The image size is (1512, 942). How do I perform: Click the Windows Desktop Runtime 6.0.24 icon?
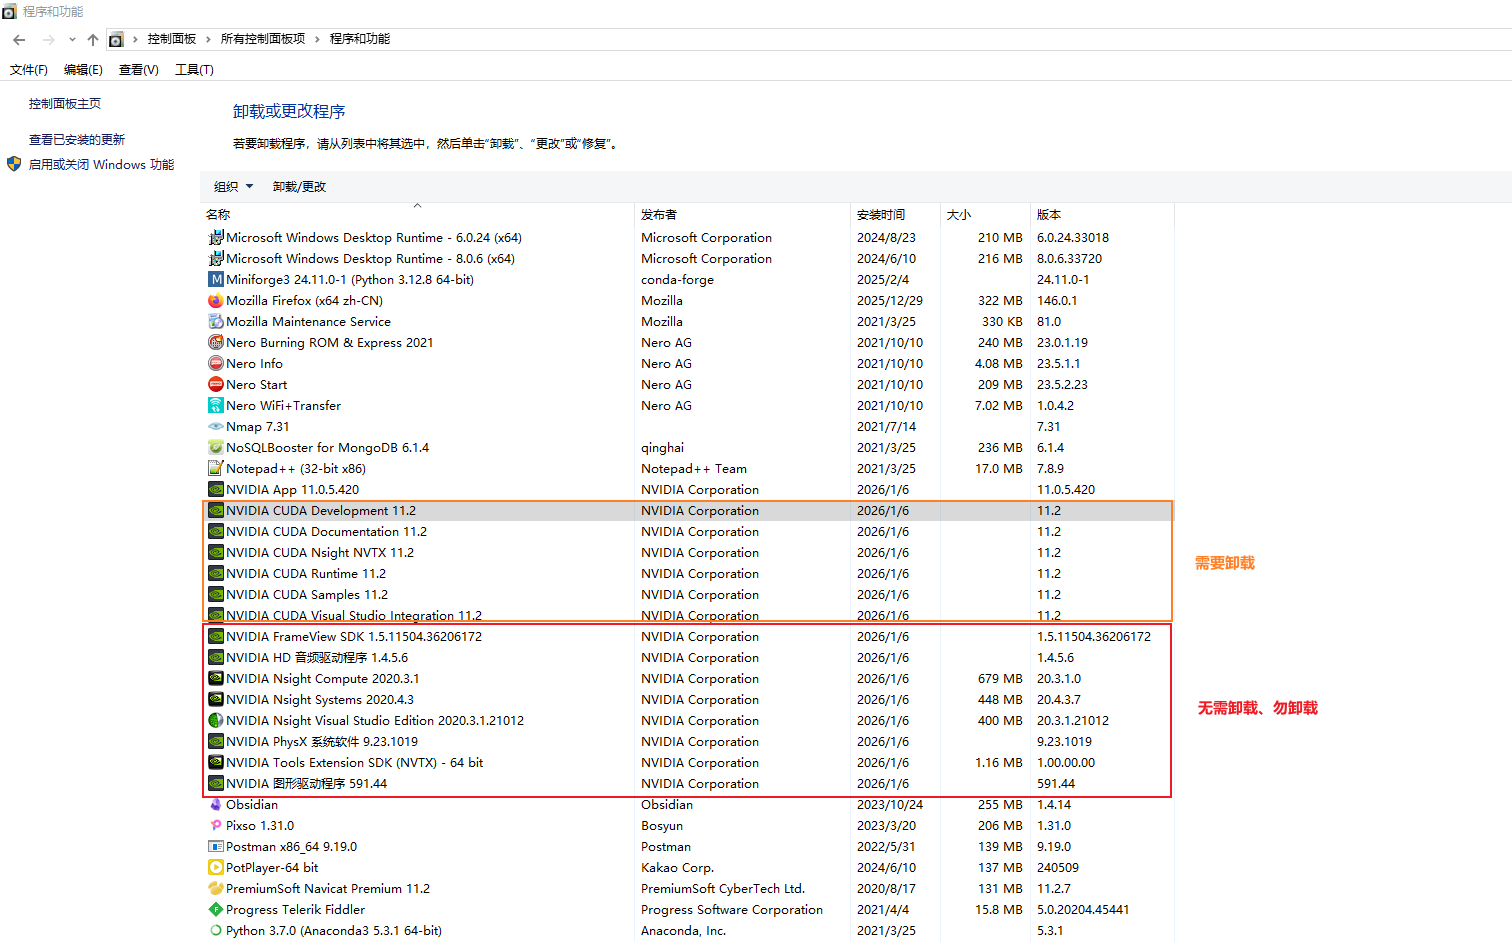coord(215,238)
